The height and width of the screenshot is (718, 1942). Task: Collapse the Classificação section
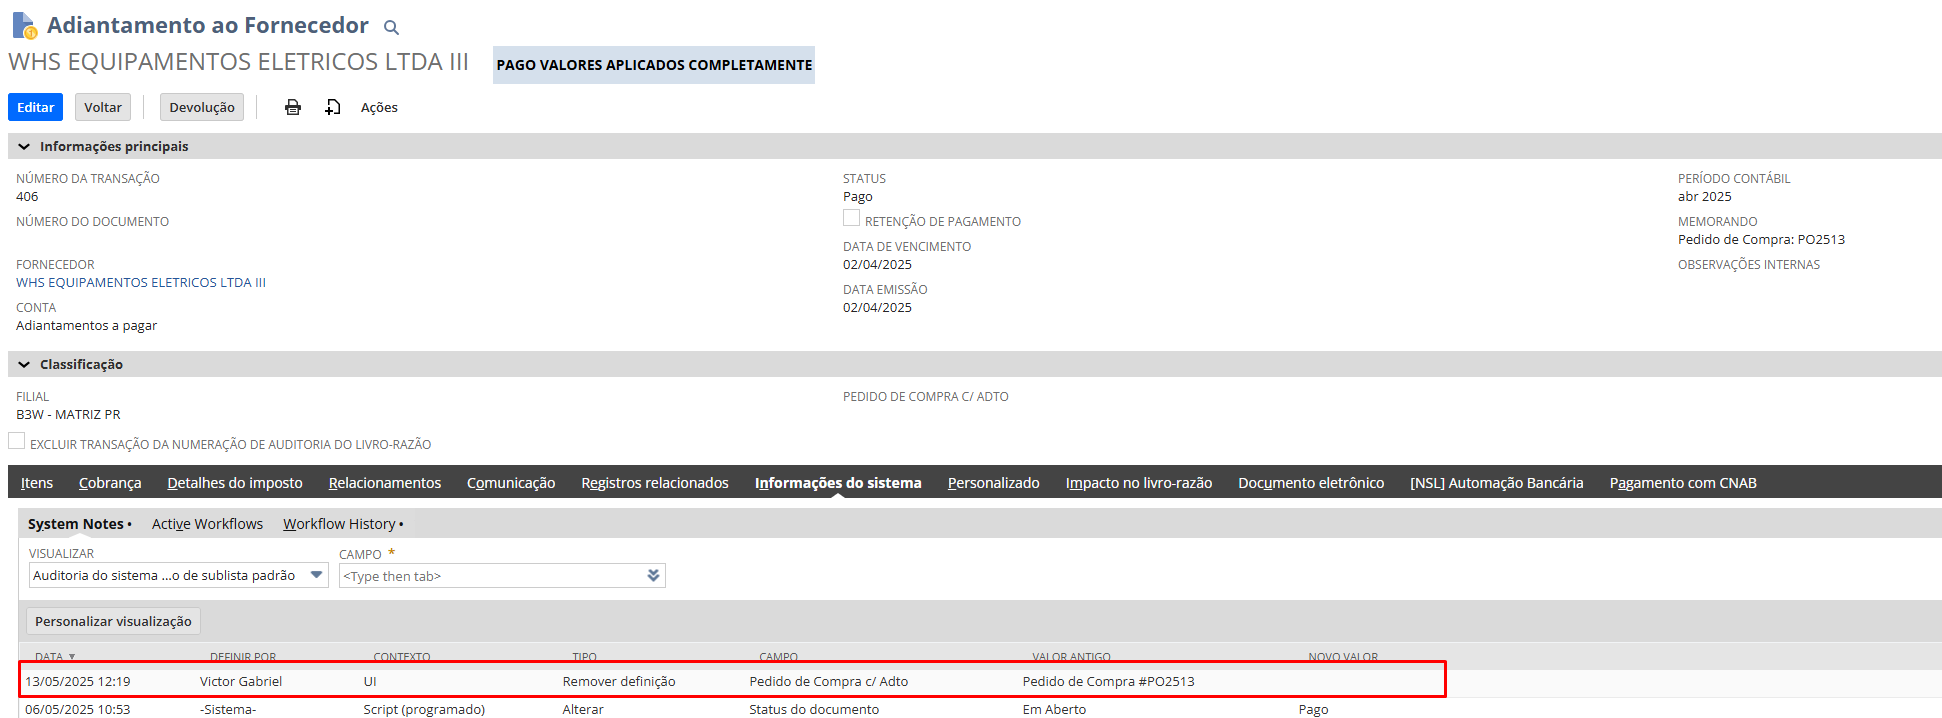click(24, 365)
